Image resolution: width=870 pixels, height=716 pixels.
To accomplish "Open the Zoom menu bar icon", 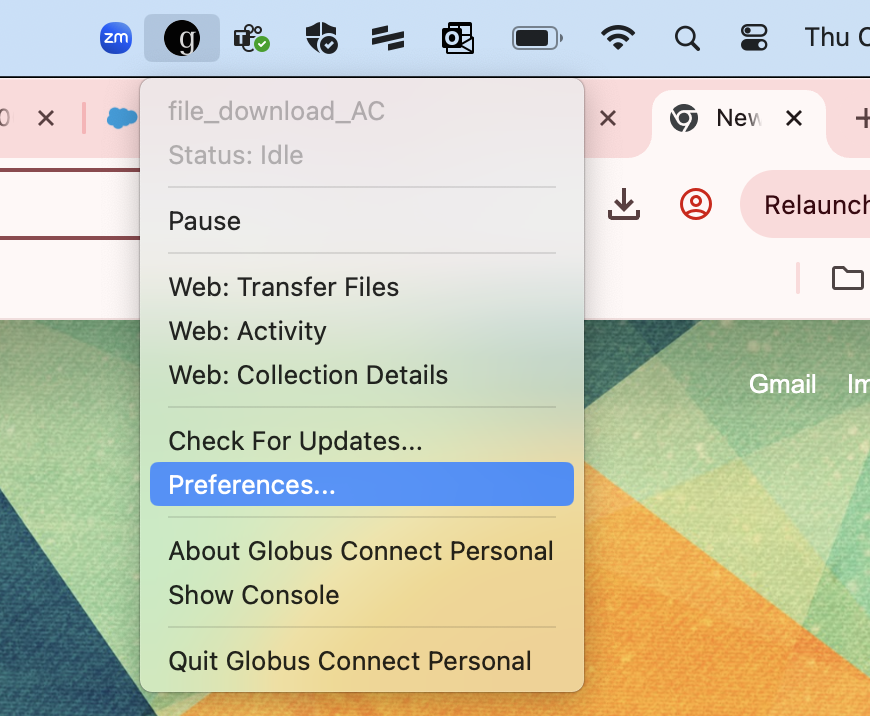I will (115, 38).
